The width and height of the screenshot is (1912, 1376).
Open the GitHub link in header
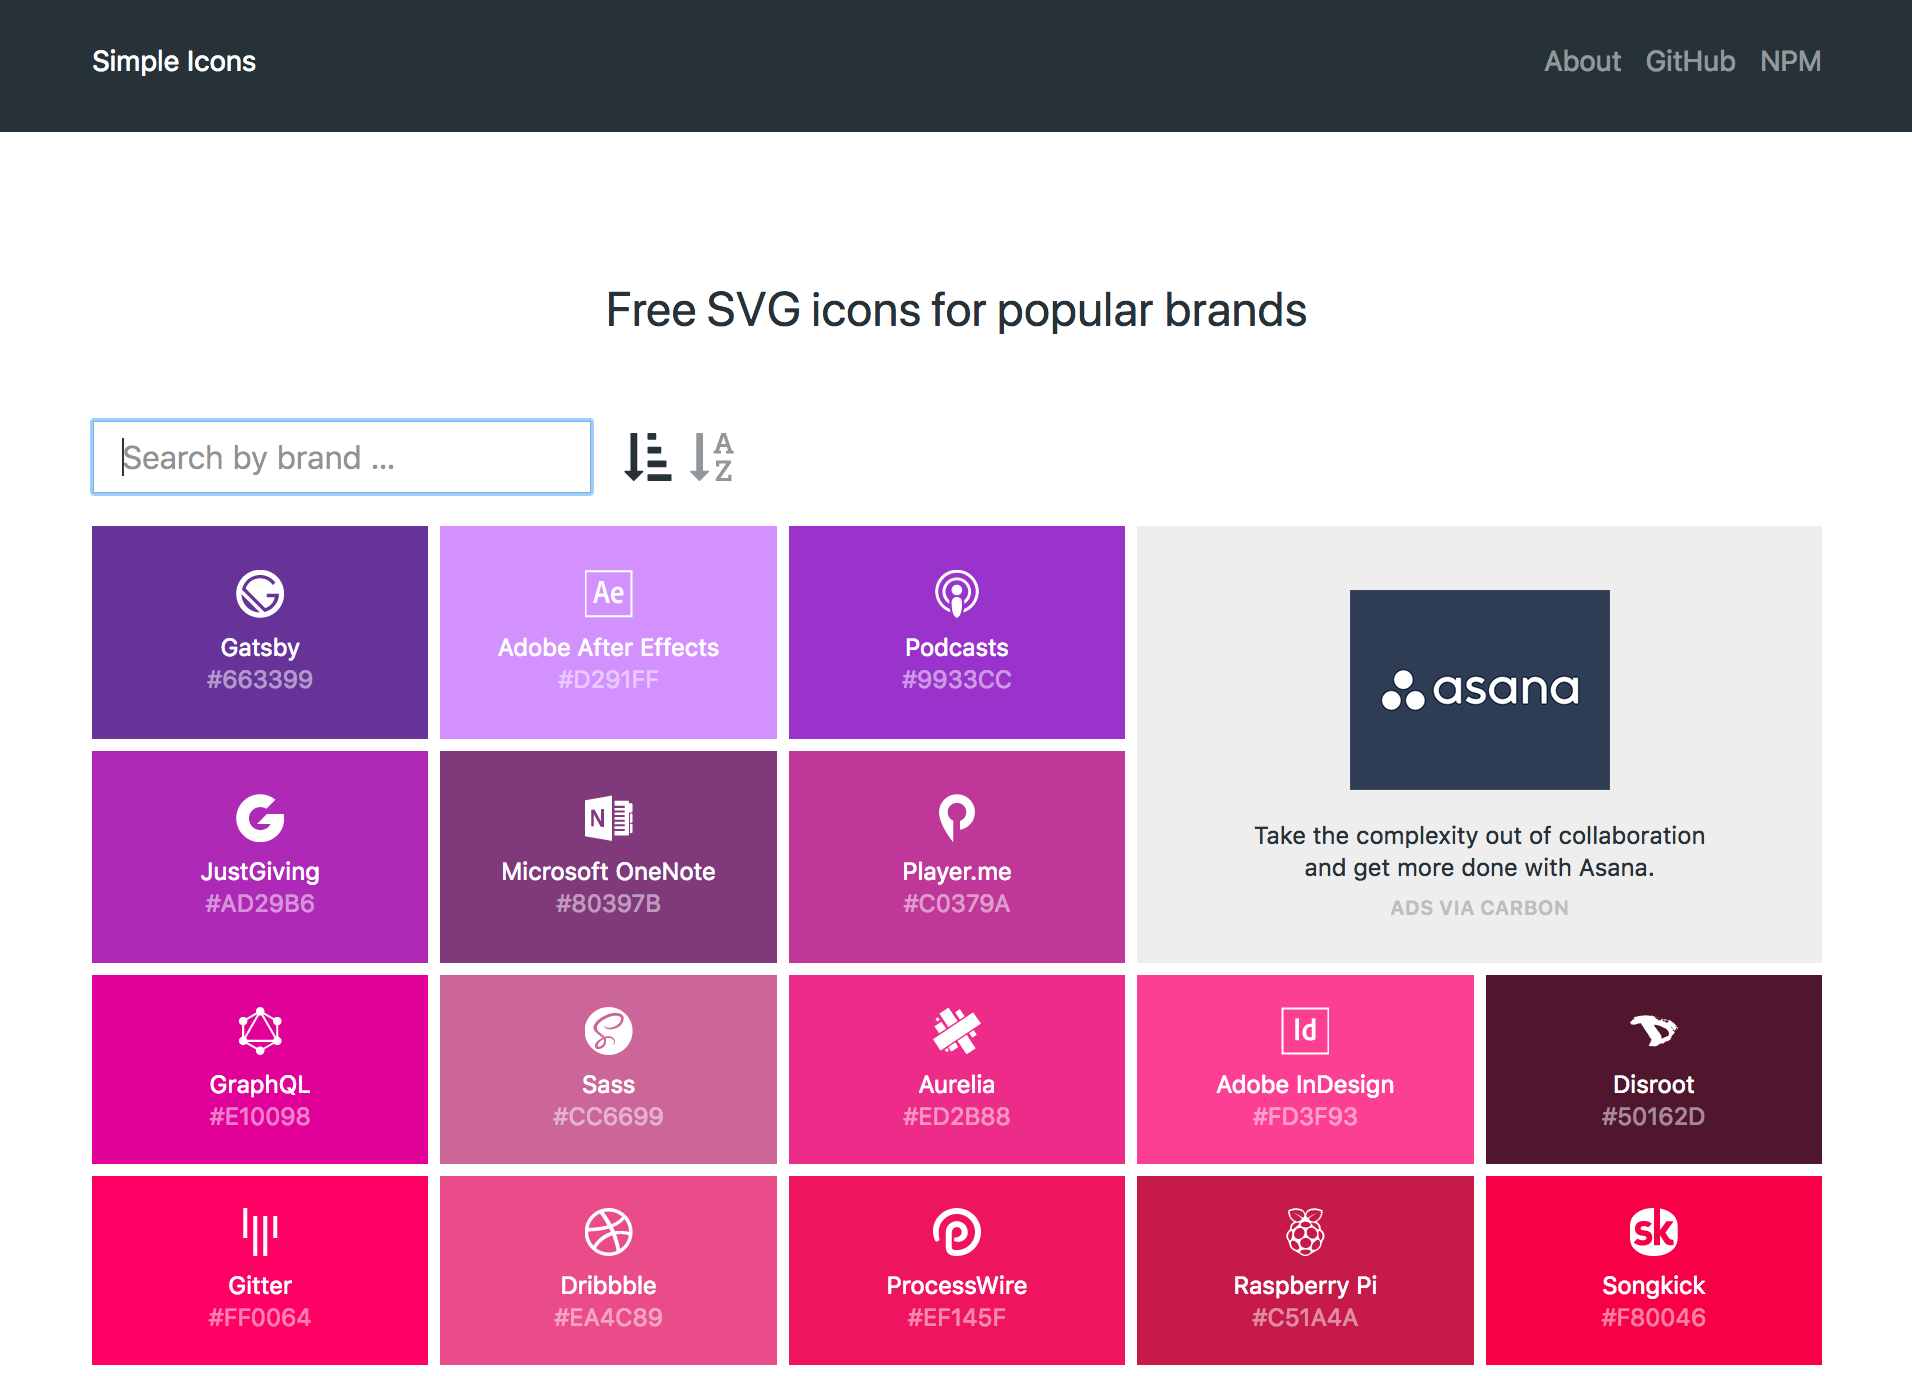(1690, 61)
